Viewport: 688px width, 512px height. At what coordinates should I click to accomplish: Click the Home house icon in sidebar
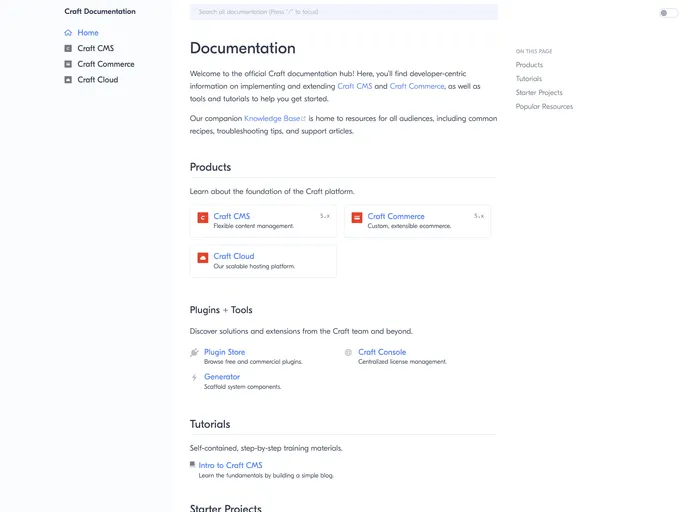point(68,32)
